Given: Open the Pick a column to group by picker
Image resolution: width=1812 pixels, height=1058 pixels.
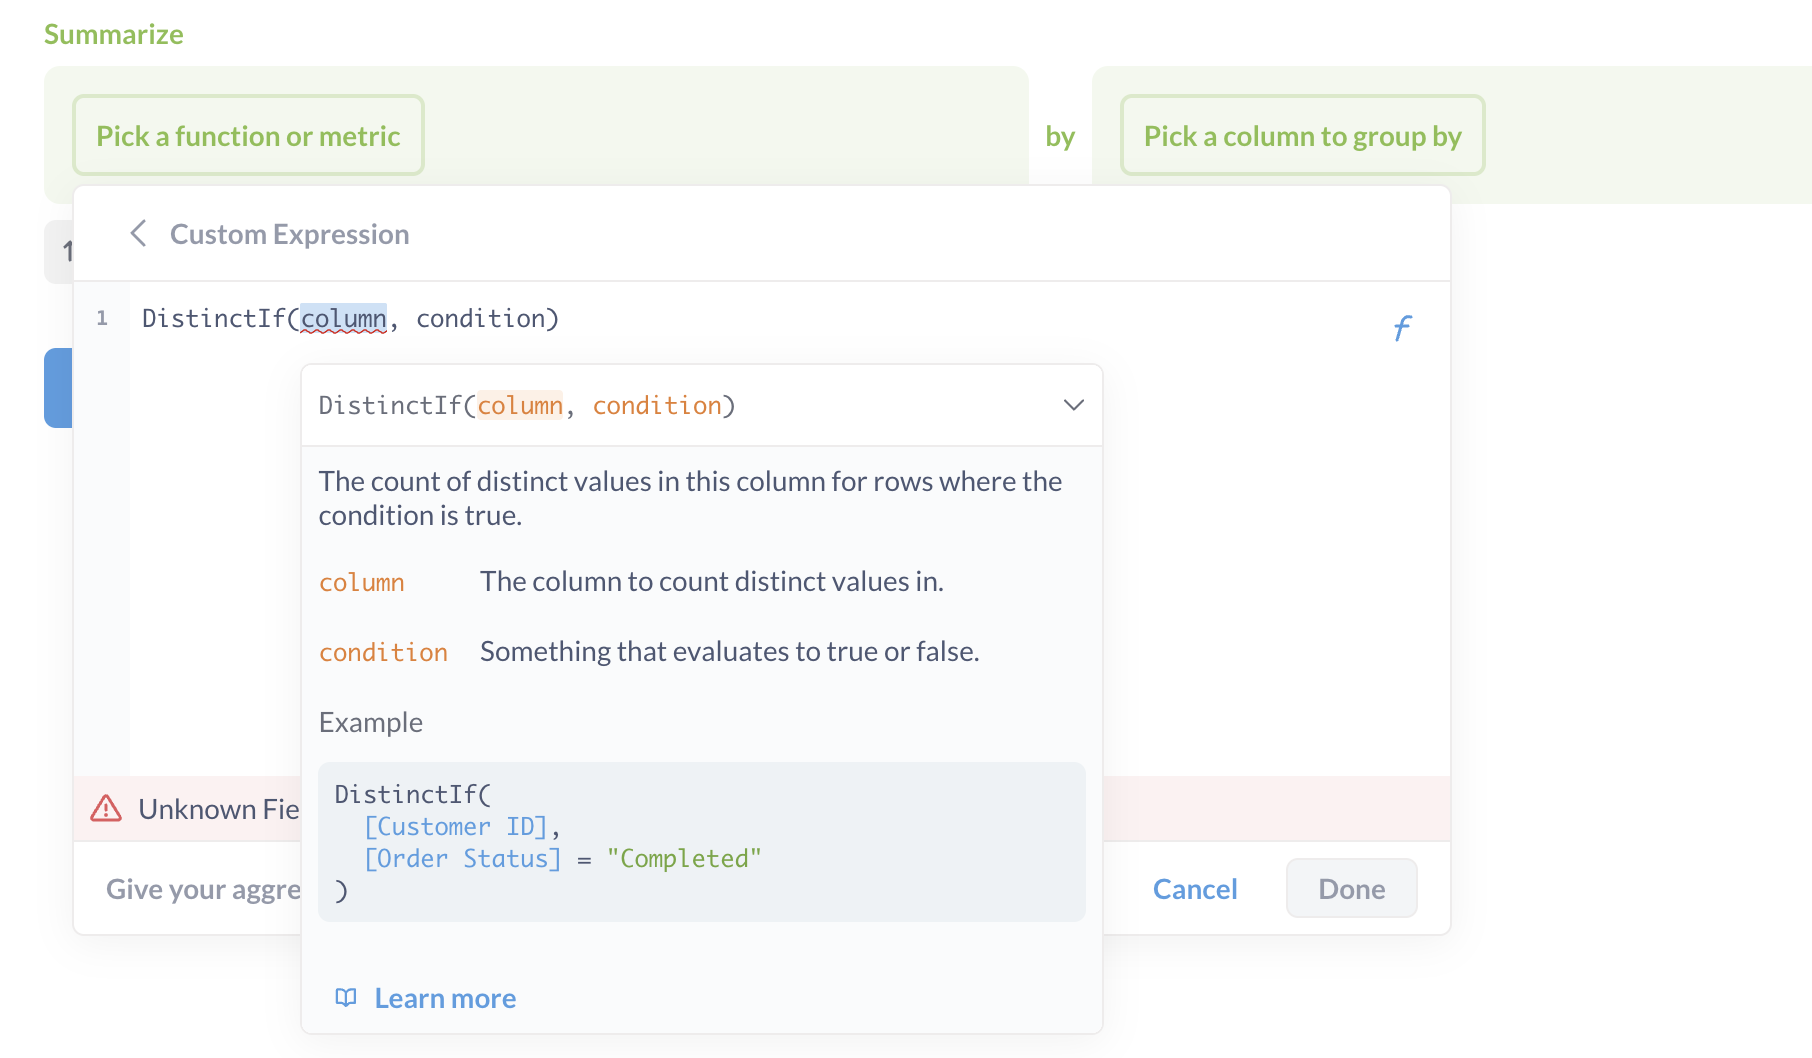Looking at the screenshot, I should (1301, 135).
